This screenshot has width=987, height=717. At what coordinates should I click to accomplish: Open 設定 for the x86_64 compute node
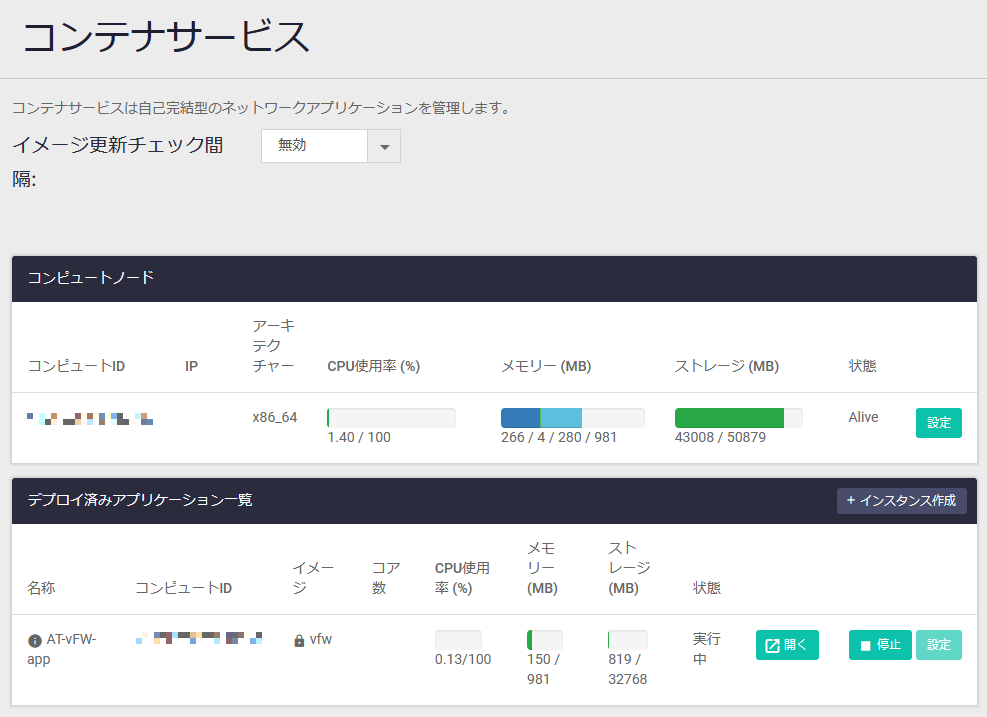point(938,423)
